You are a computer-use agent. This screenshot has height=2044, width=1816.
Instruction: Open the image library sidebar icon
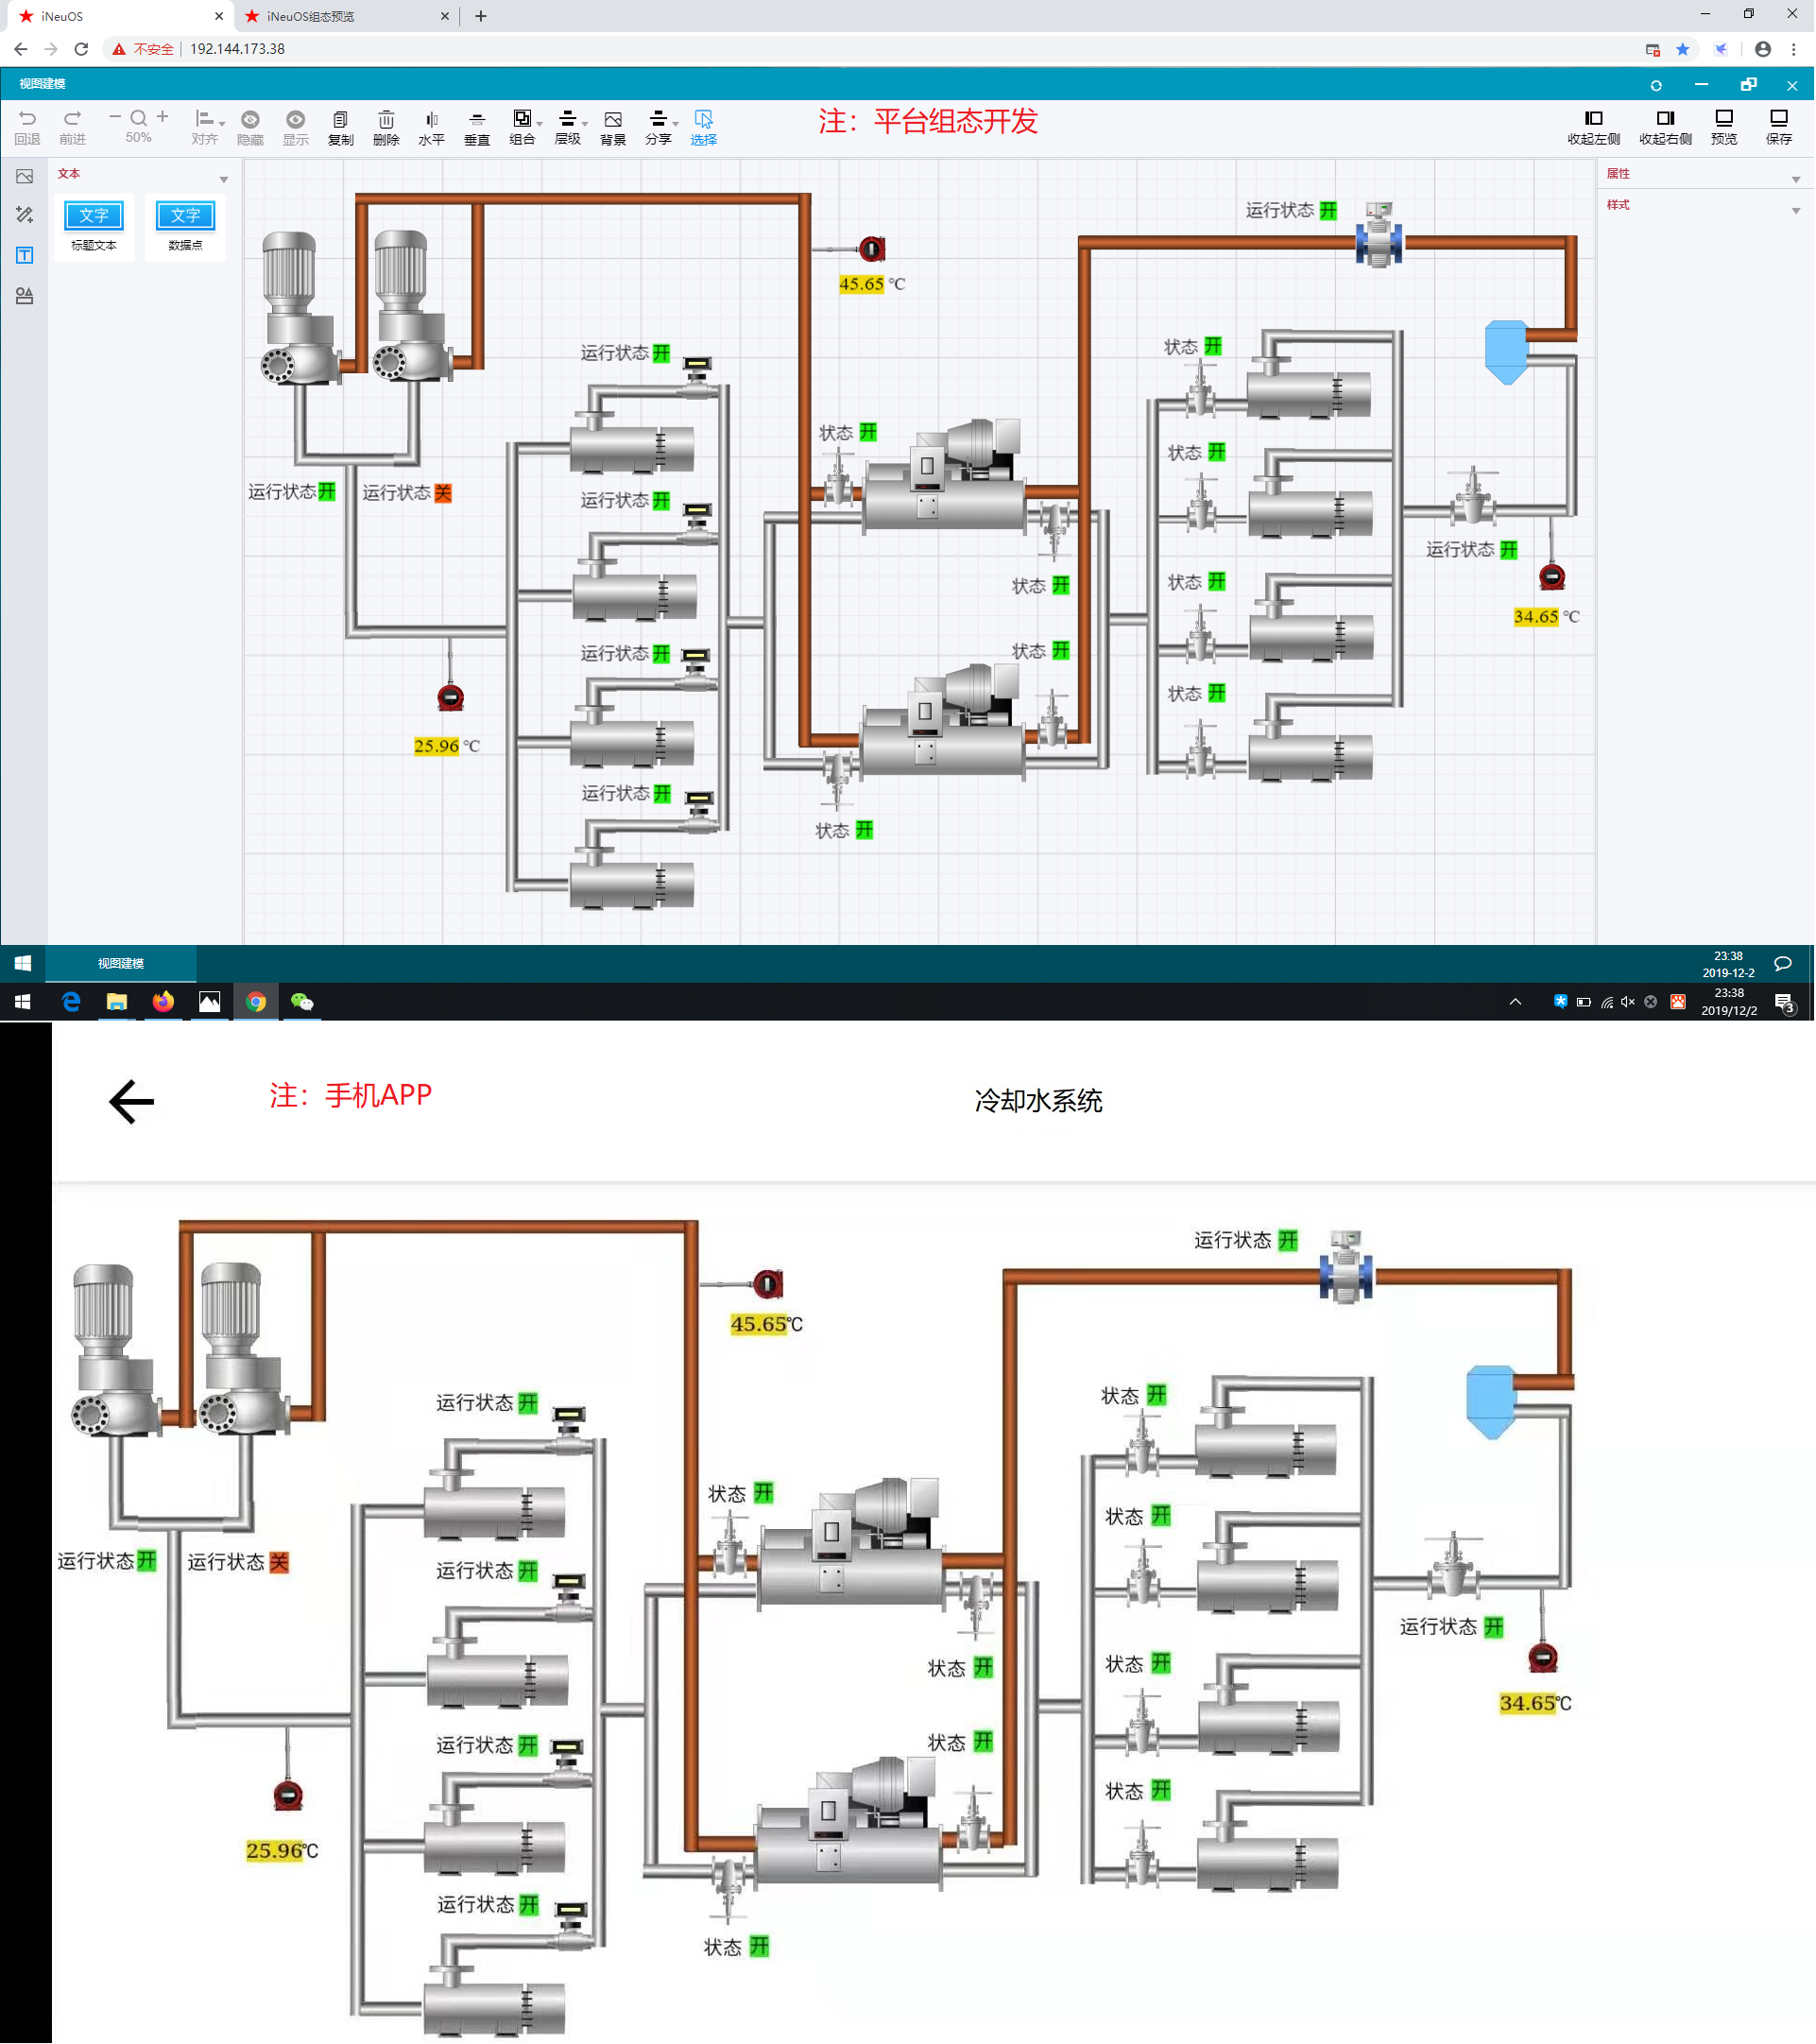pyautogui.click(x=25, y=176)
